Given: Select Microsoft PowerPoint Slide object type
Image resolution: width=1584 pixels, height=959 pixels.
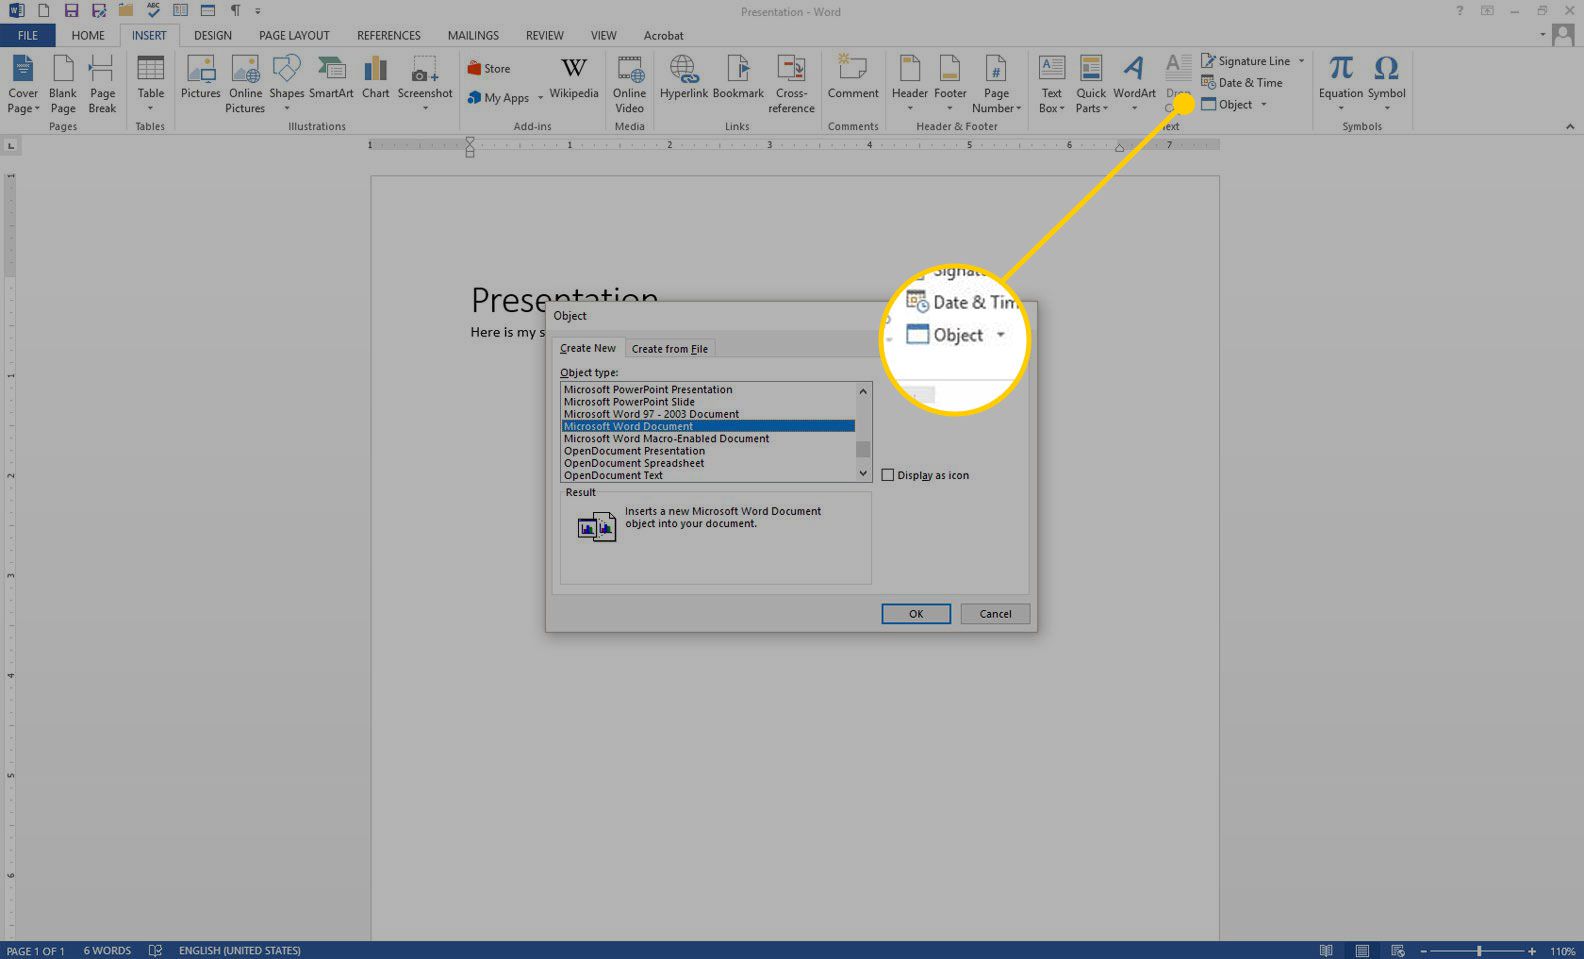Looking at the screenshot, I should (708, 402).
